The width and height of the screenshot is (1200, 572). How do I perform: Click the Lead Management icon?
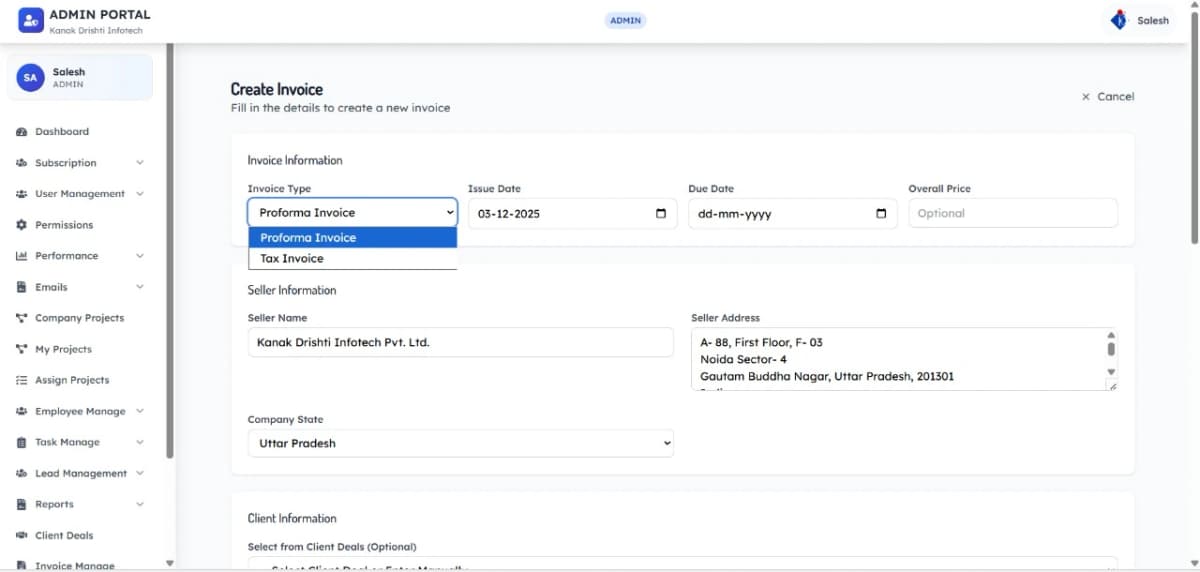[x=21, y=473]
